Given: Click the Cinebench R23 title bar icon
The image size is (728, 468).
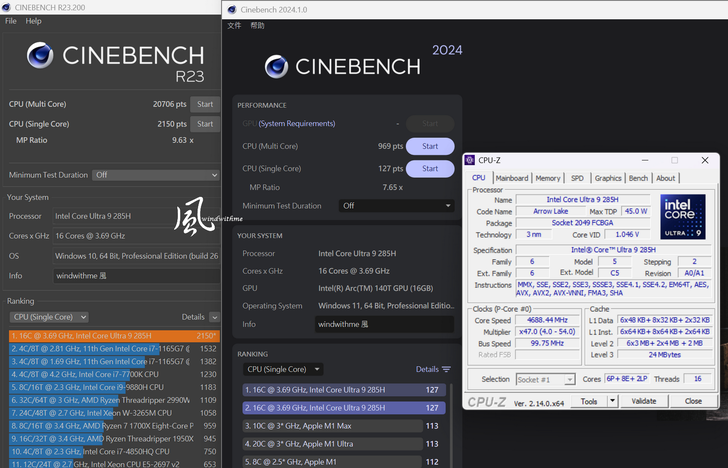Looking at the screenshot, I should click(x=7, y=5).
